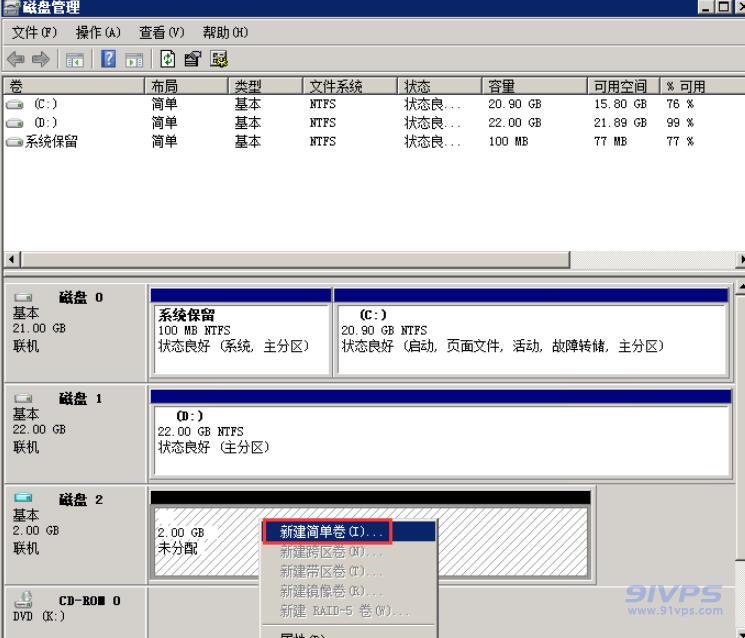Click the 磁盘 1 disk icon
Image resolution: width=745 pixels, height=638 pixels.
coord(23,398)
